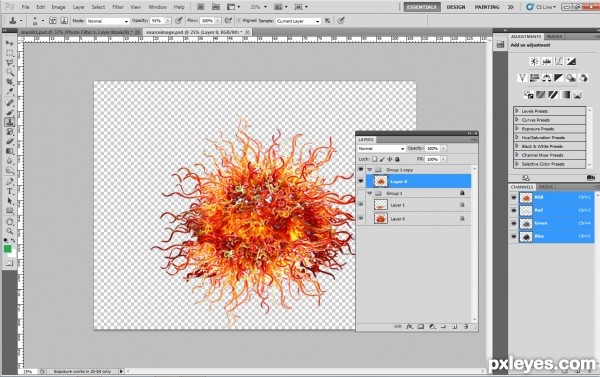Add a Black & White adjustment
The height and width of the screenshot is (377, 600).
(559, 78)
